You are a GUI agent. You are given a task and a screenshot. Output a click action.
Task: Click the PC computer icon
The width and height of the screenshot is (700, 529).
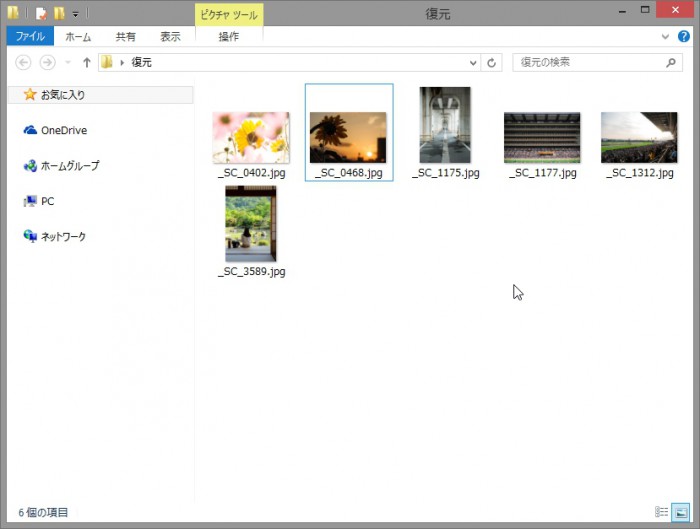click(30, 201)
